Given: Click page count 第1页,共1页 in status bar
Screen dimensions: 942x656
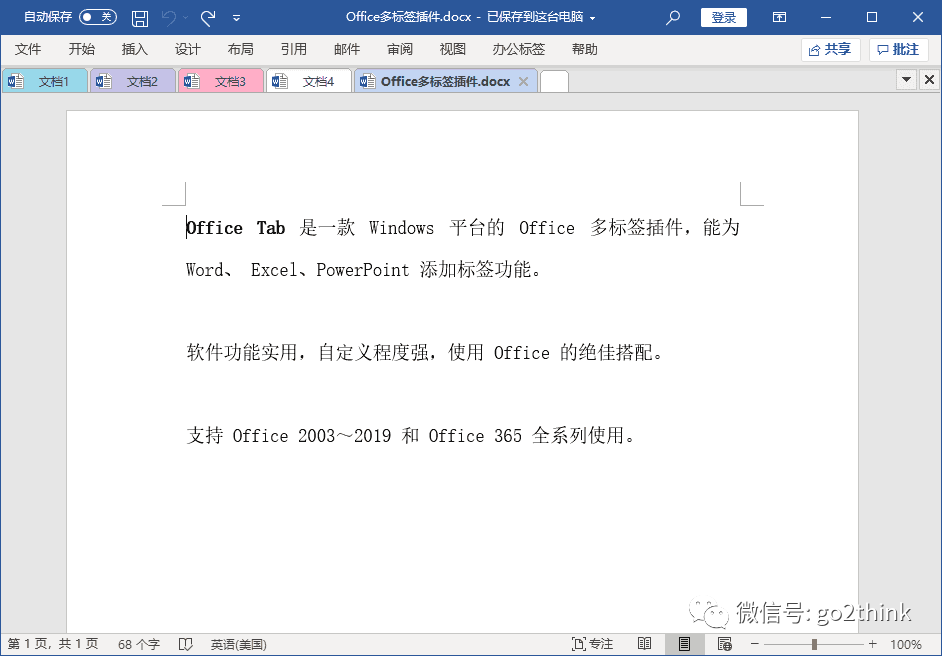Looking at the screenshot, I should 53,645.
